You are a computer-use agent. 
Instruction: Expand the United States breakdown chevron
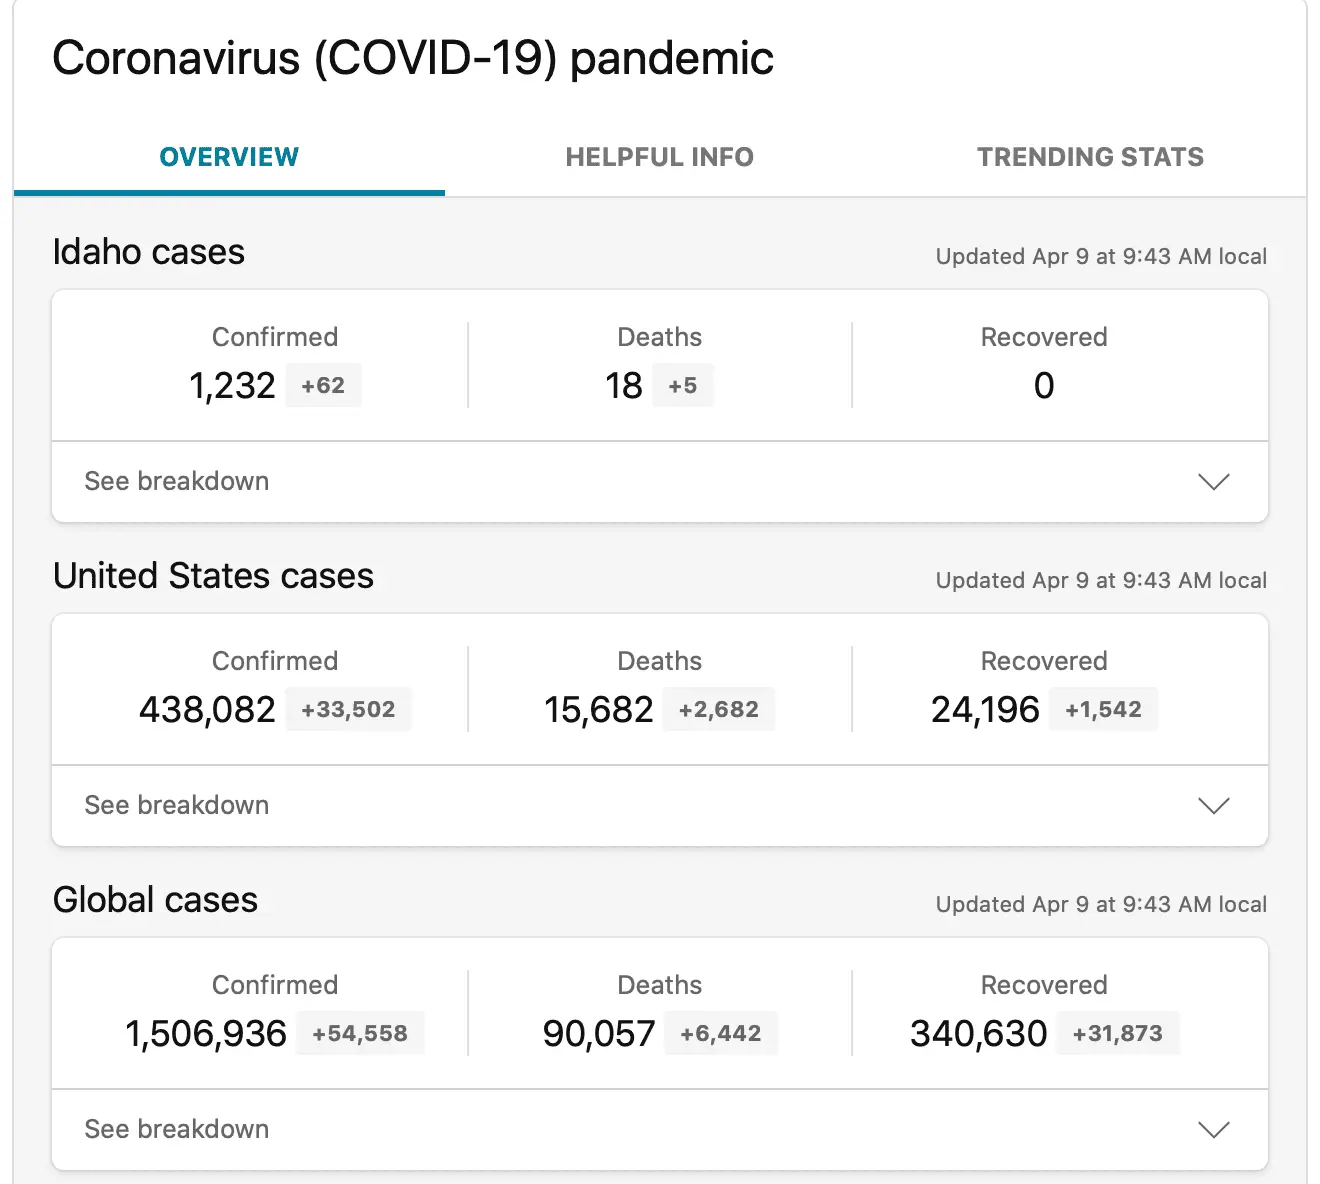[x=1213, y=806]
